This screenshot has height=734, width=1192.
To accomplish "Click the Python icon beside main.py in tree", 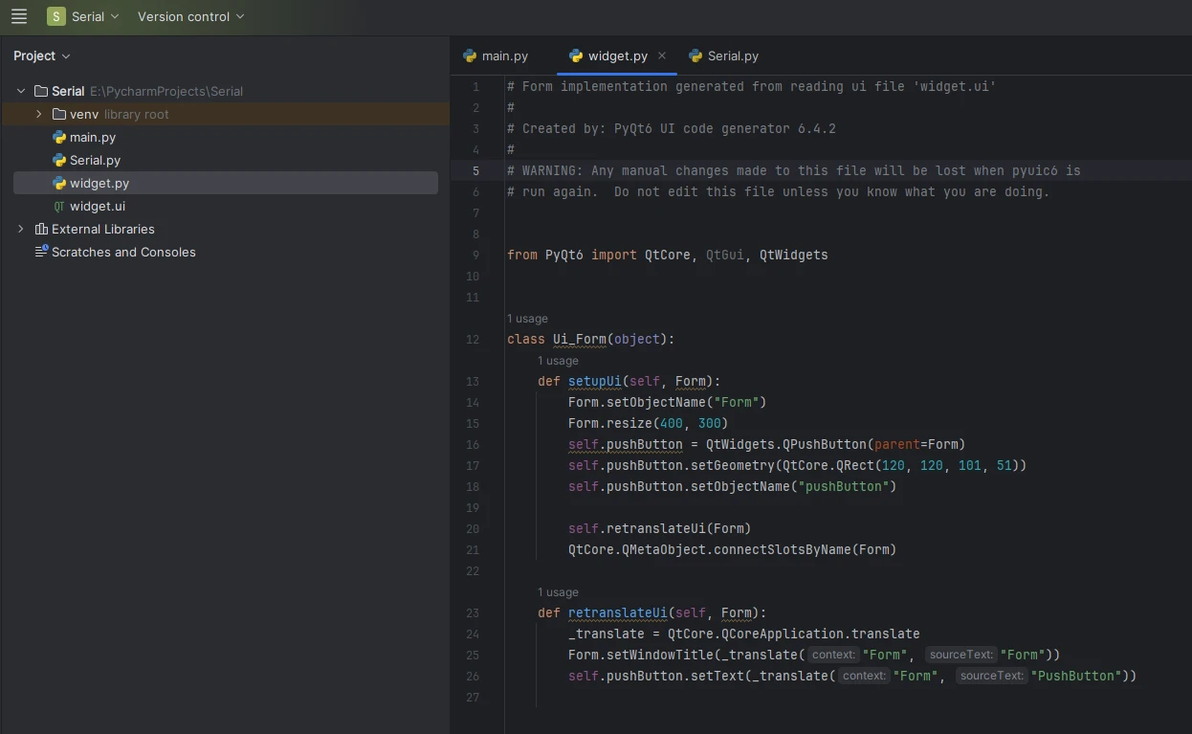I will [59, 137].
